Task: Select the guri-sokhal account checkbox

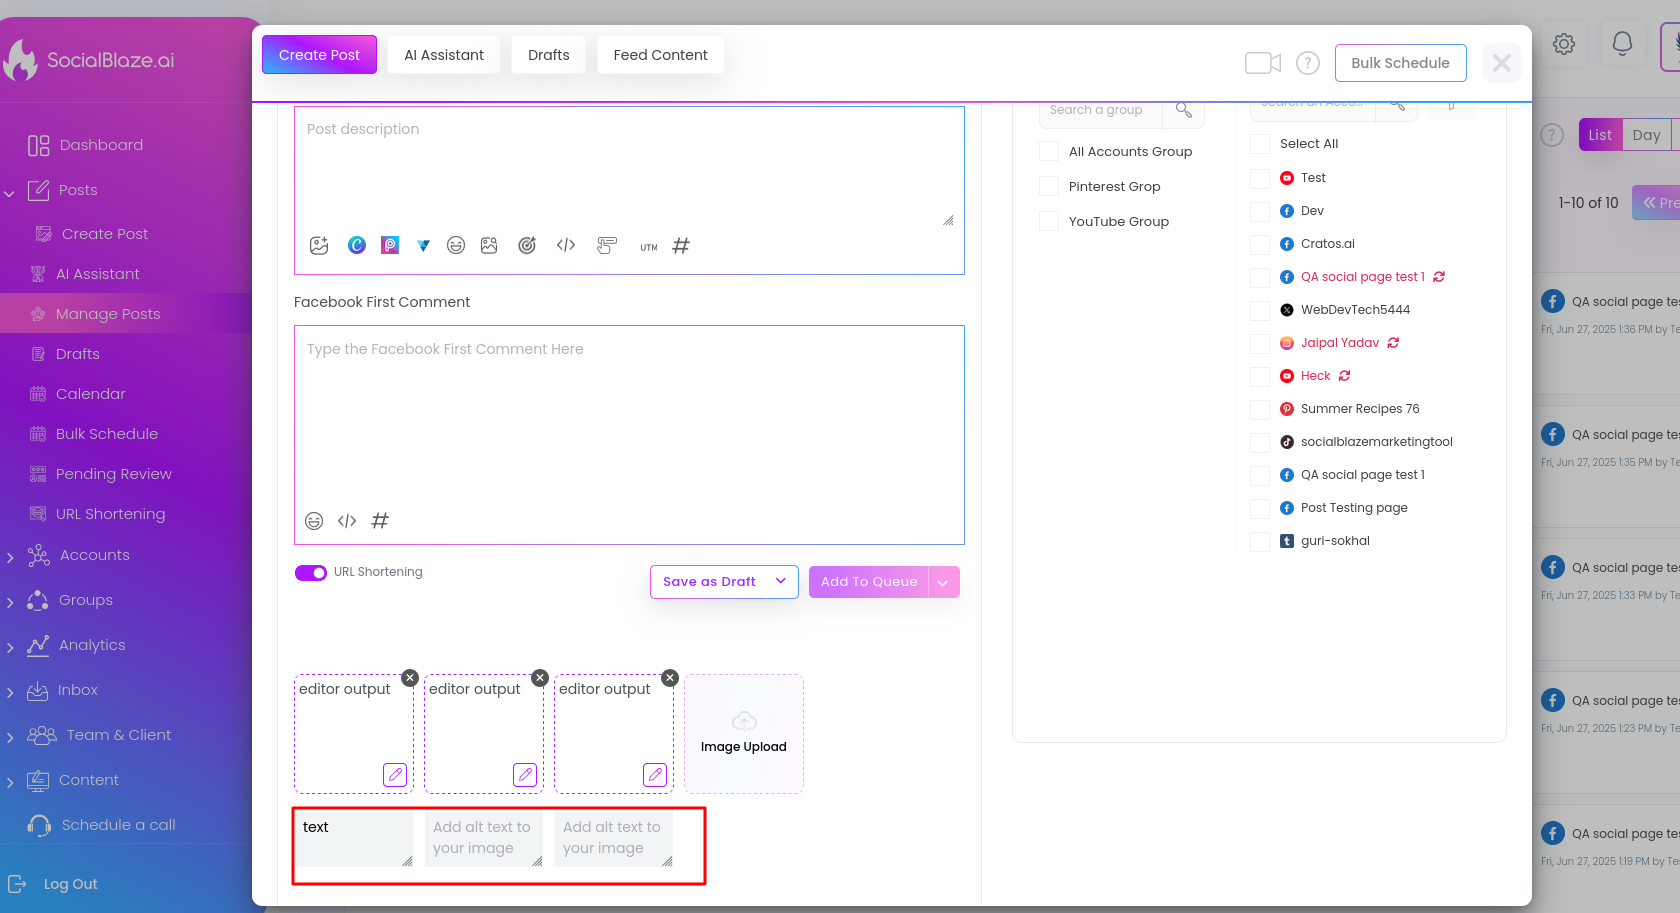Action: [x=1260, y=541]
